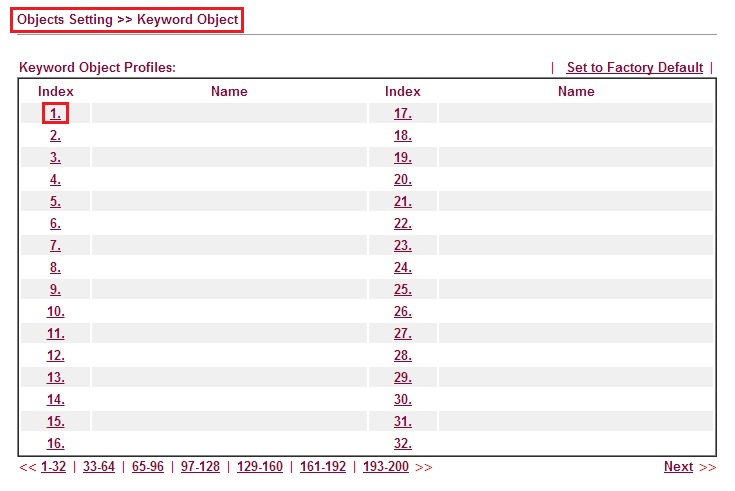The image size is (735, 491).
Task: Switch to profiles page 193-200
Action: coord(386,467)
